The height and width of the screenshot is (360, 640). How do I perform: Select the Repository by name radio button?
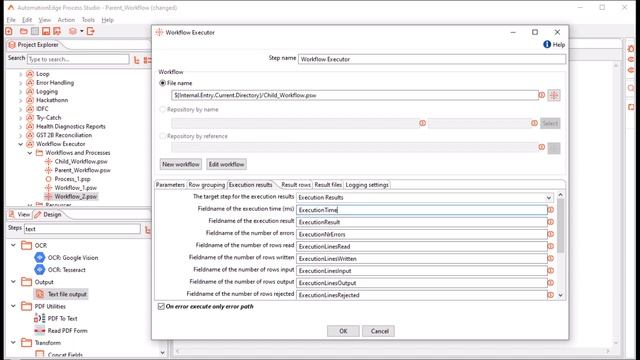tap(162, 109)
